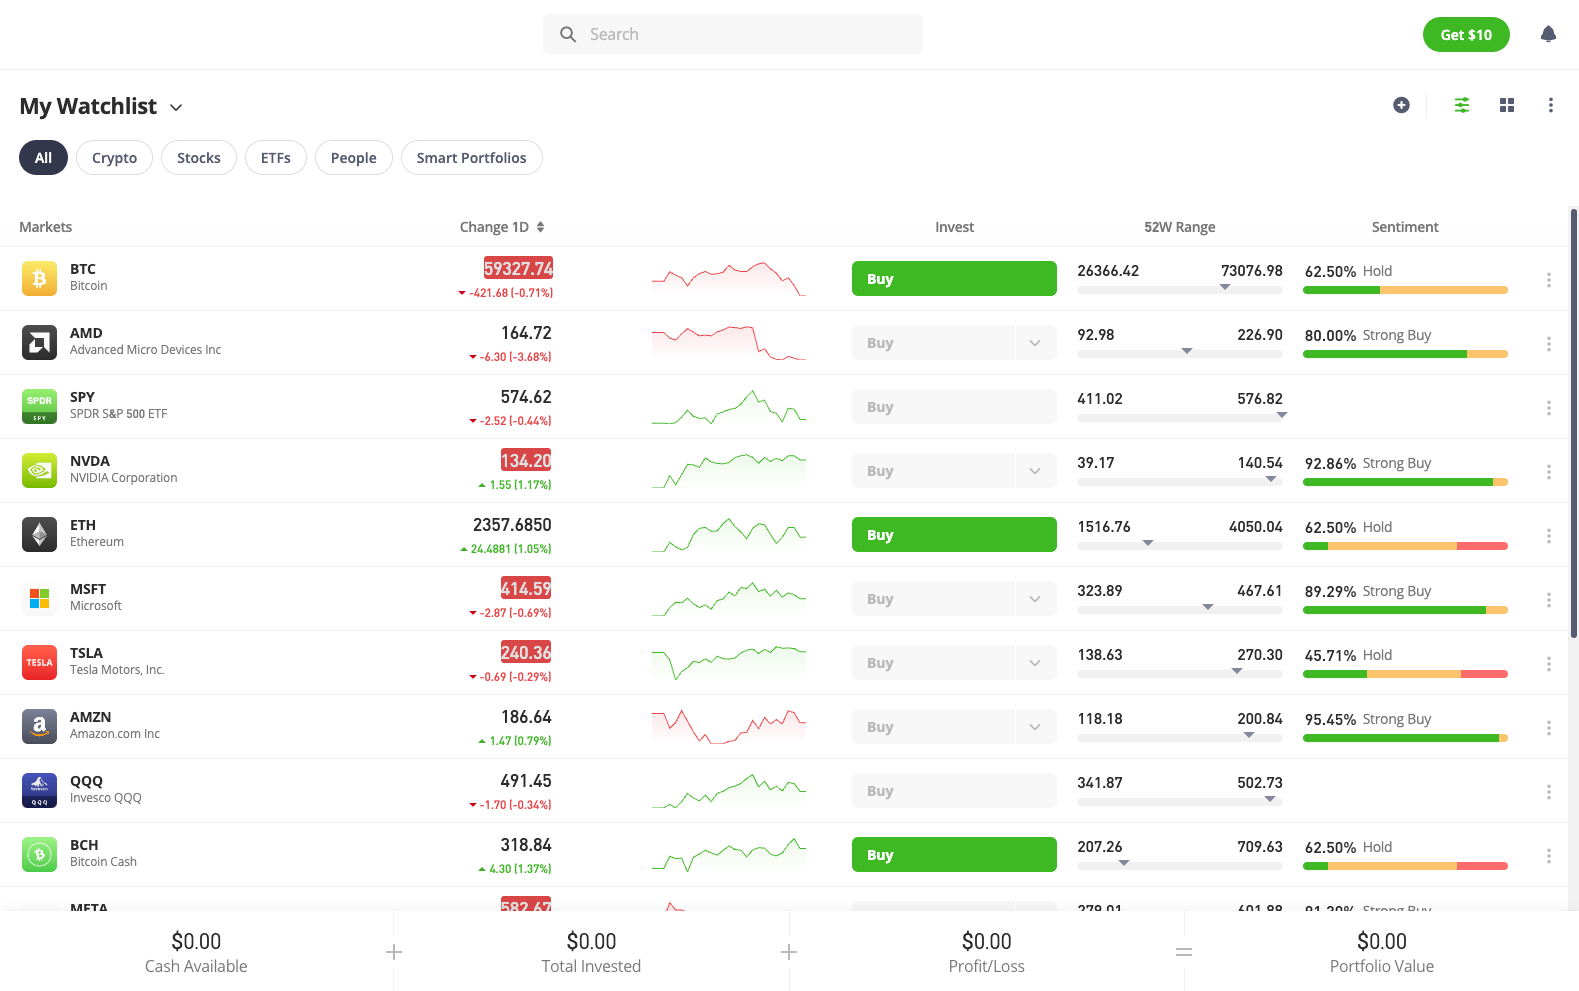The height and width of the screenshot is (991, 1579).
Task: Open BTC row options menu
Action: [1548, 280]
